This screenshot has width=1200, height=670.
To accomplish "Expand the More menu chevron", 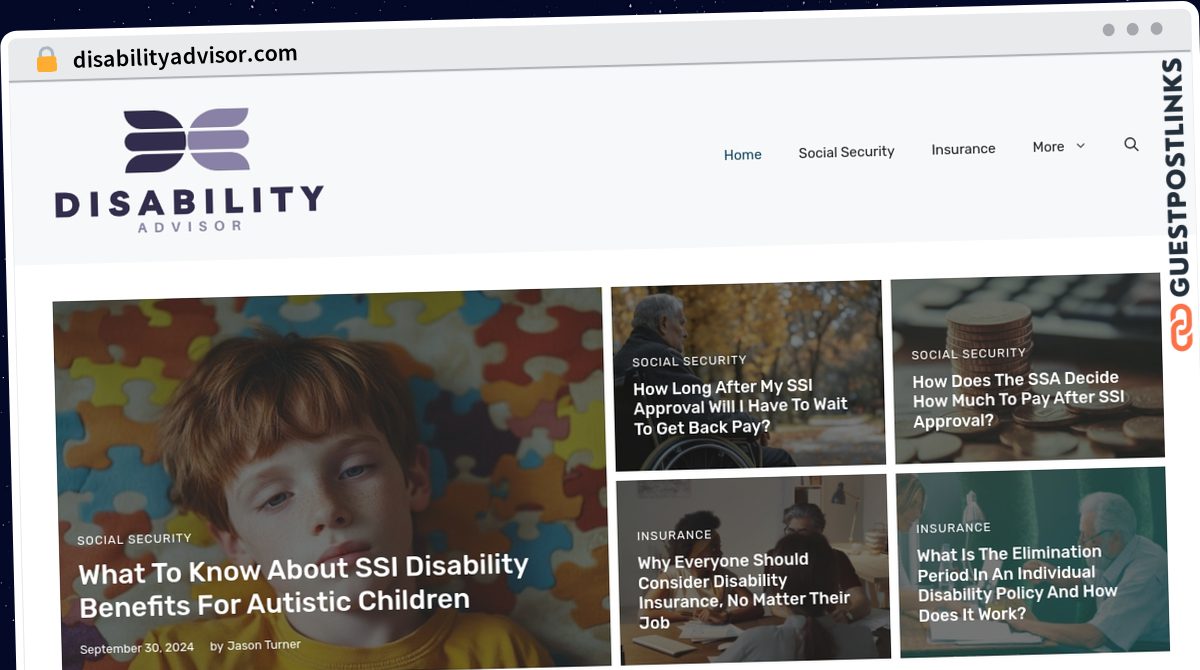I will click(1080, 146).
